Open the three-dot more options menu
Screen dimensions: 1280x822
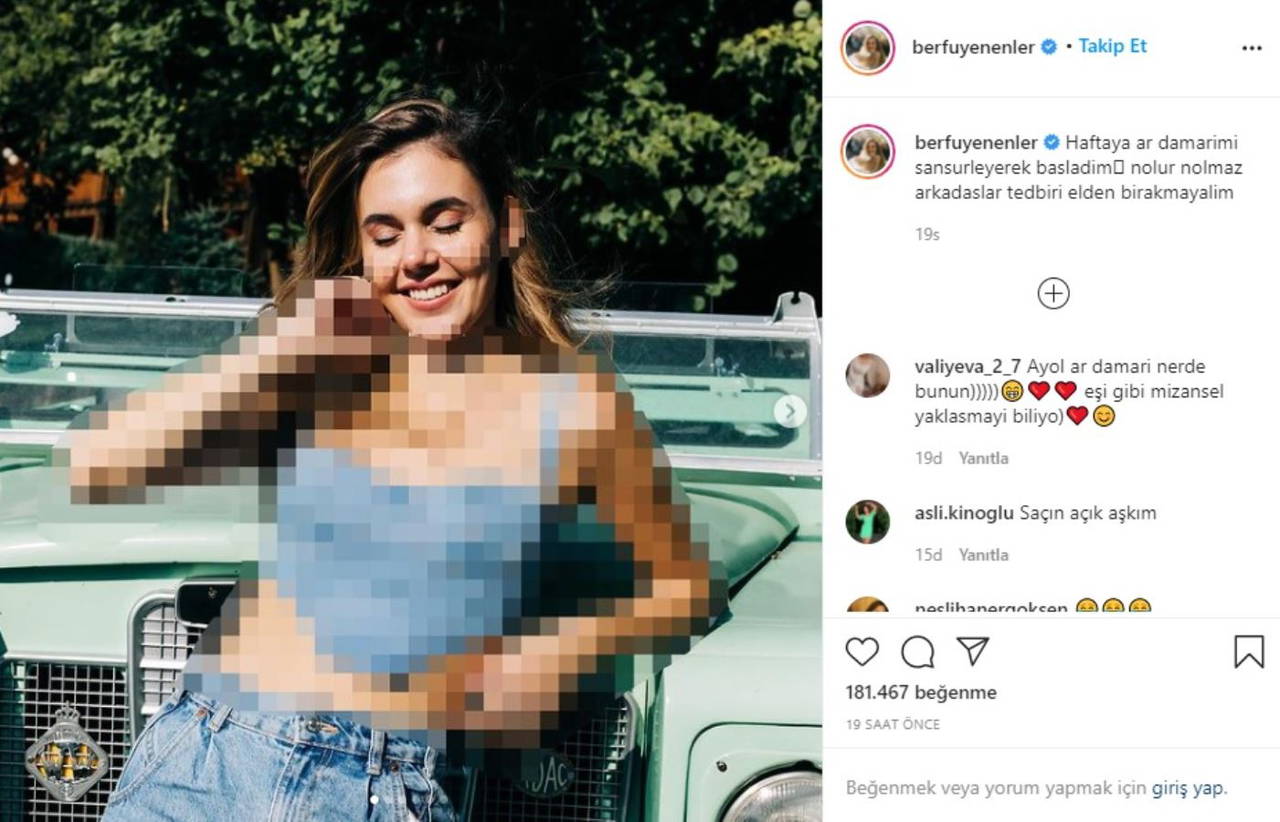coord(1251,47)
